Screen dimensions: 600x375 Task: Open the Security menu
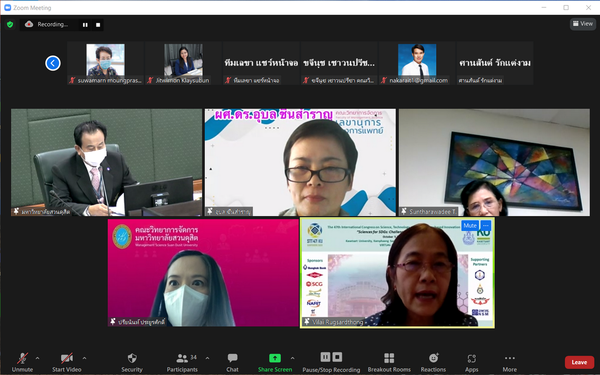tap(132, 362)
